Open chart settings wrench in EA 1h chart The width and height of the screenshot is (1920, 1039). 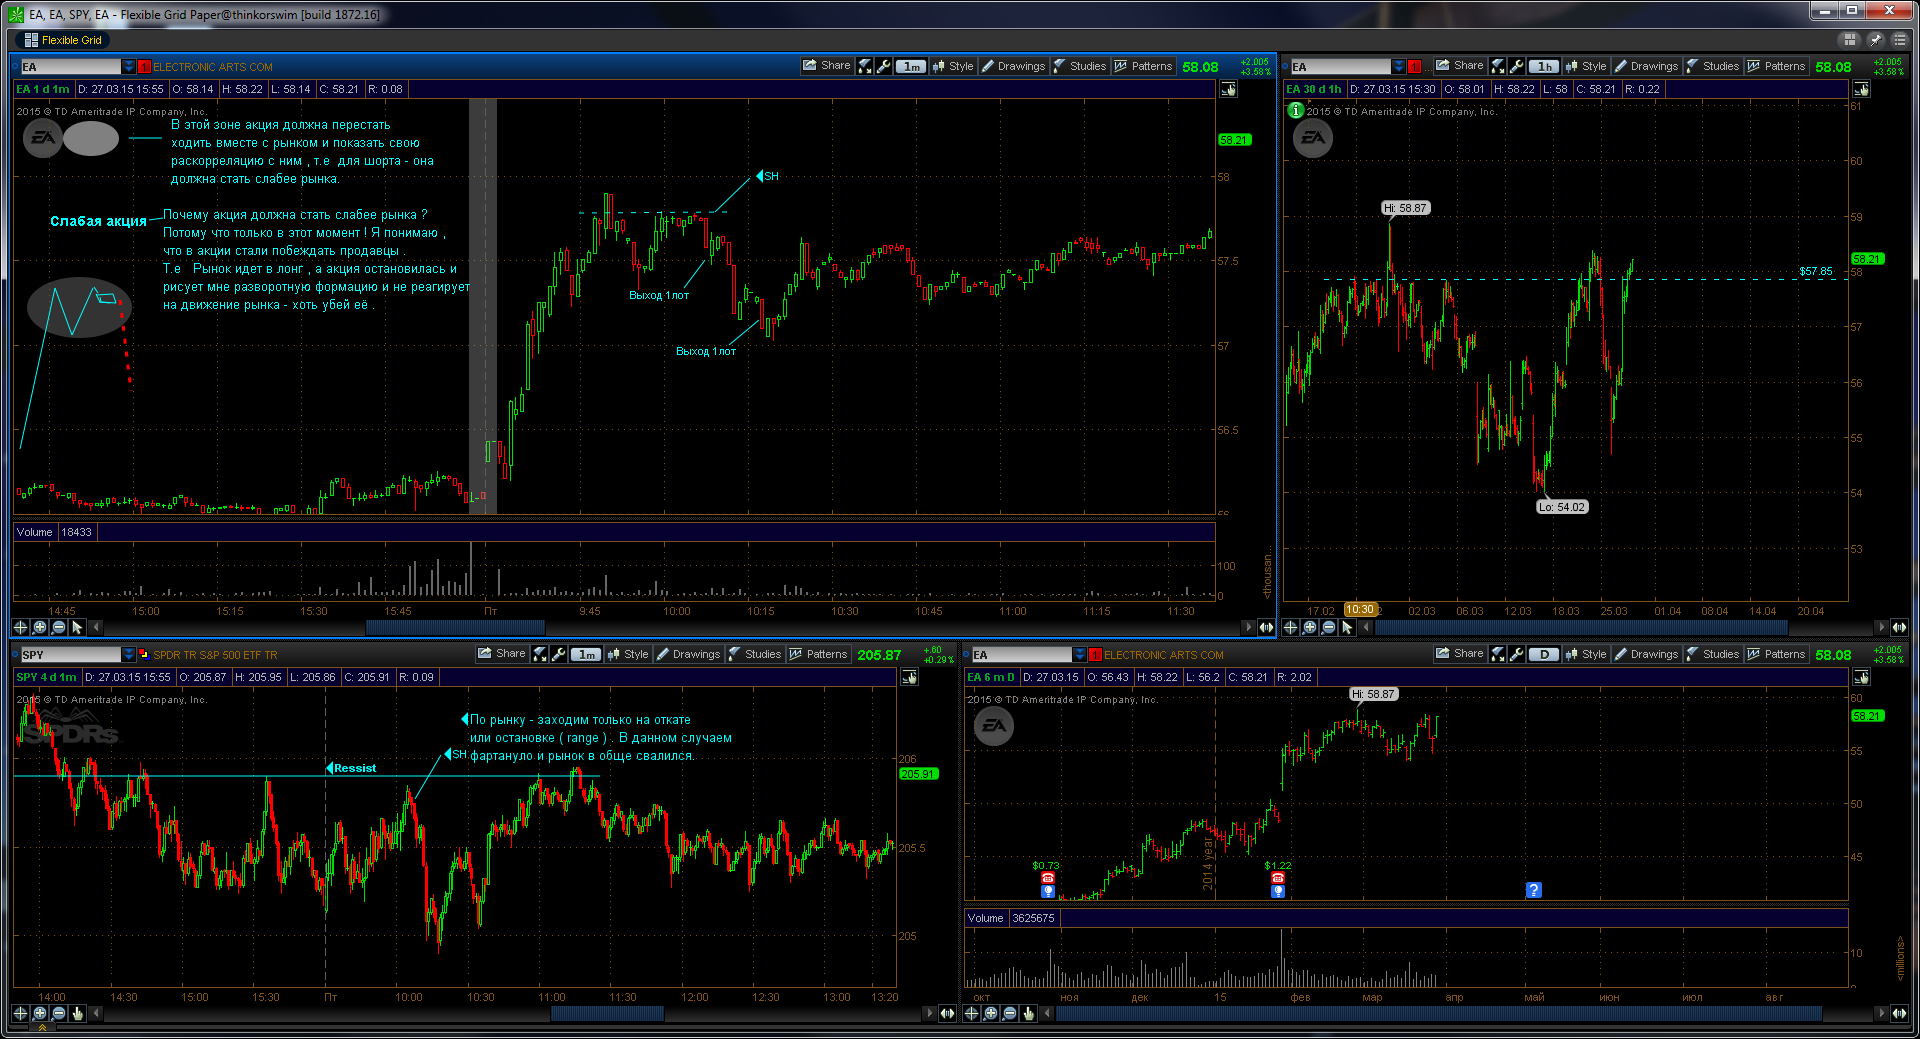(x=1517, y=66)
